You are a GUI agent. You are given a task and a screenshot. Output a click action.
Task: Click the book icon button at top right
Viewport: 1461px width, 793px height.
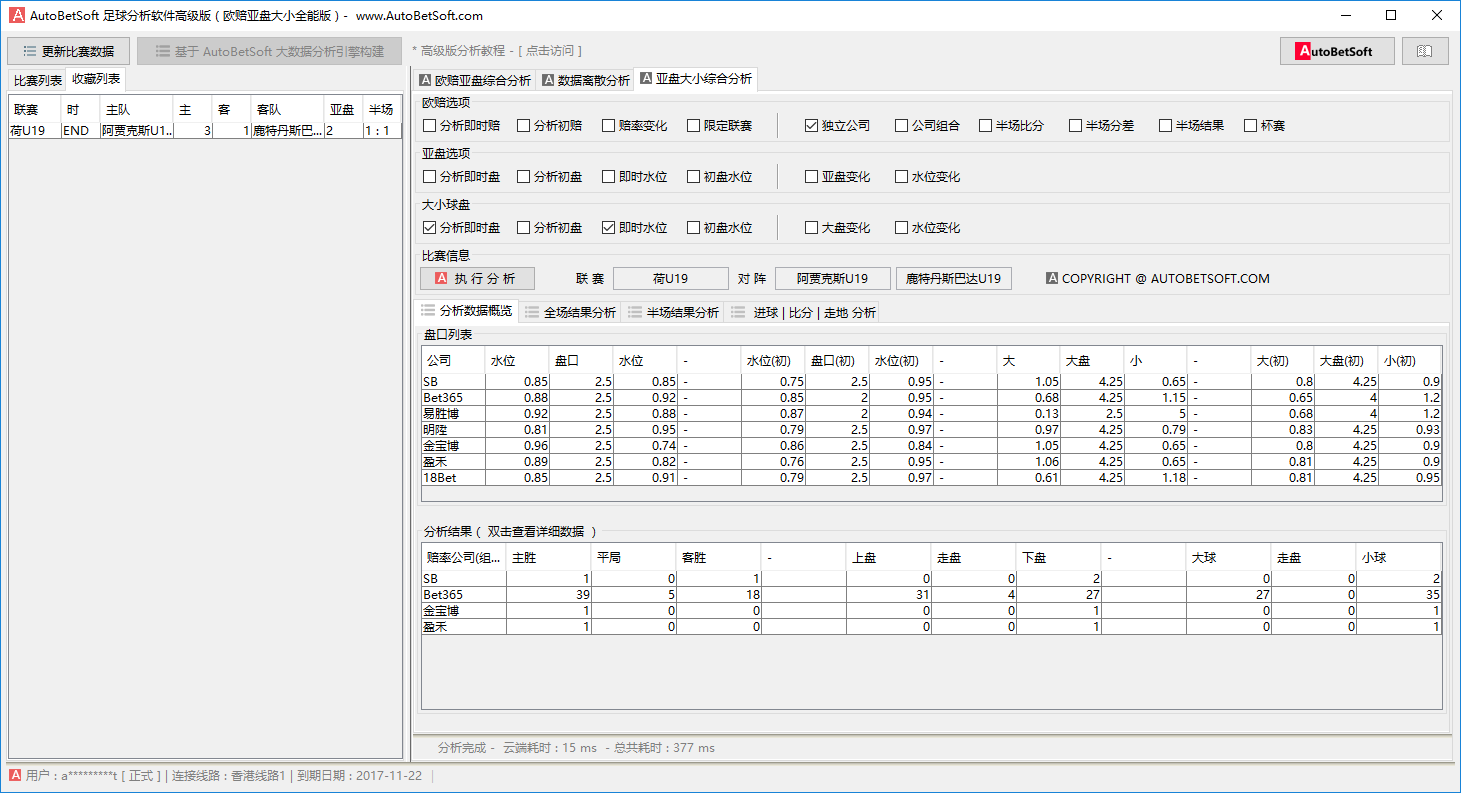point(1425,51)
